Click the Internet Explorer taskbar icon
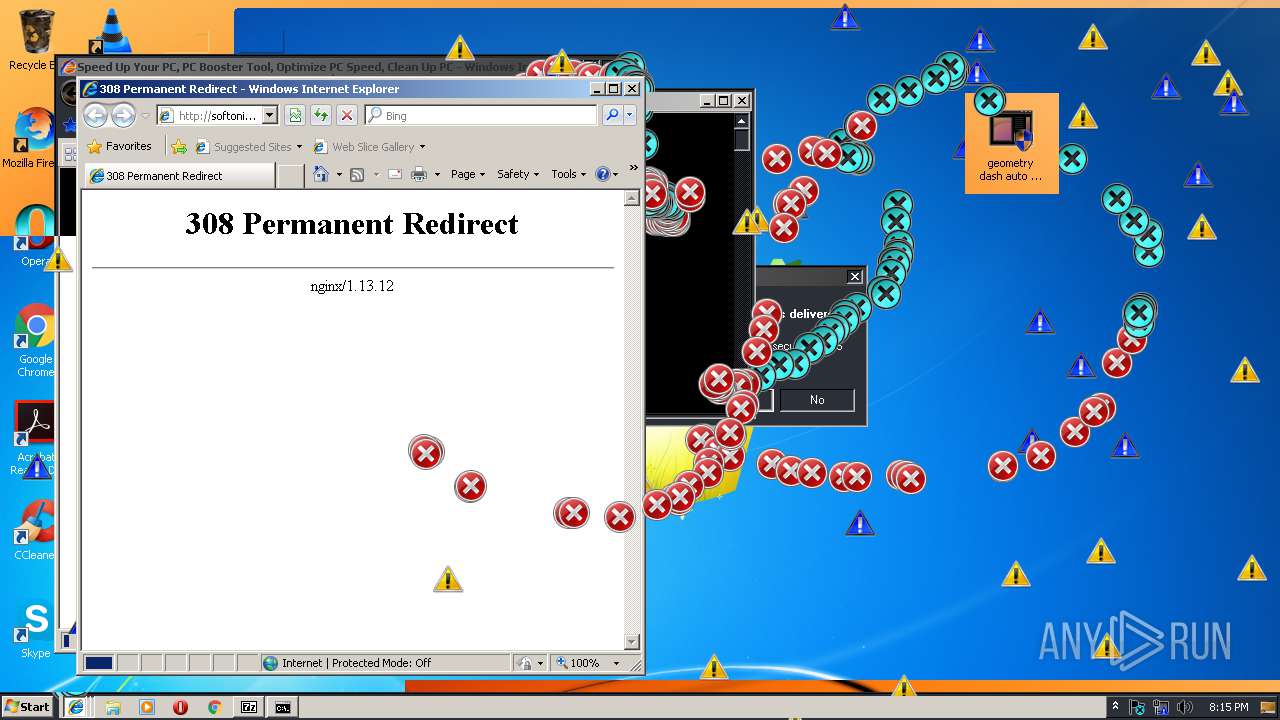Image resolution: width=1280 pixels, height=720 pixels. (75, 707)
